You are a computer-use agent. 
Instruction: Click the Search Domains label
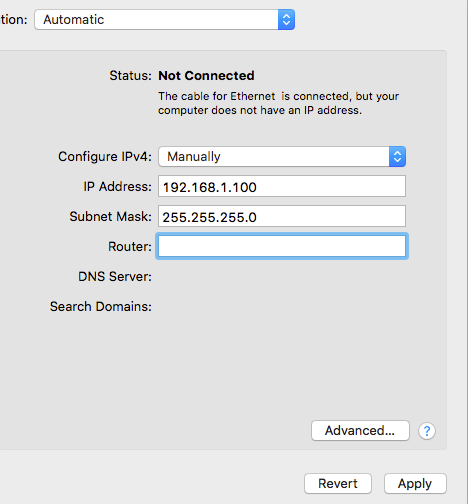coord(101,306)
